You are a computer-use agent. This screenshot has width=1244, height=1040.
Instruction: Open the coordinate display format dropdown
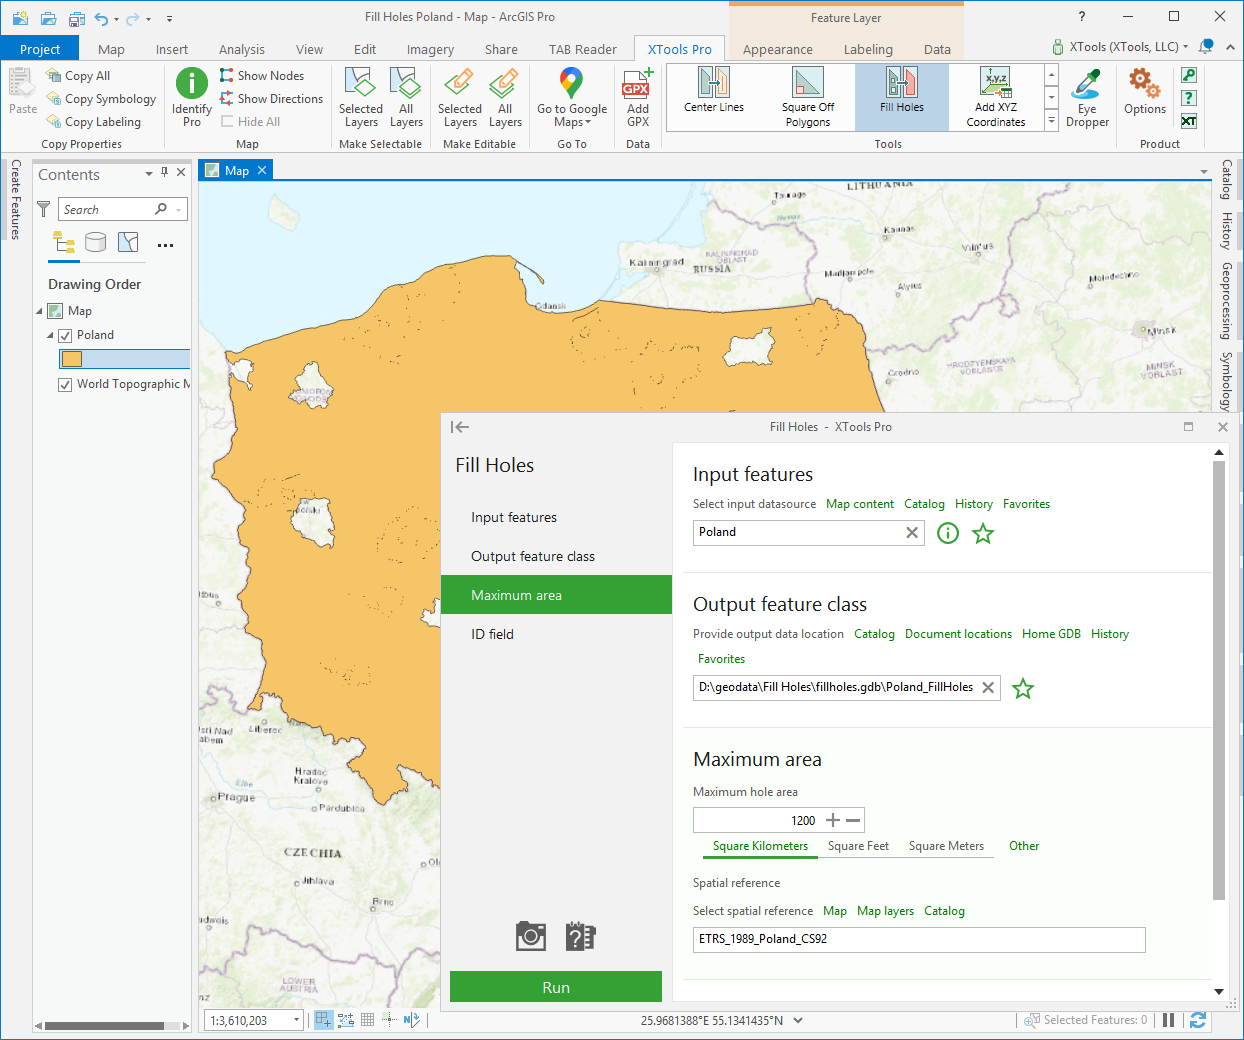tap(798, 1020)
